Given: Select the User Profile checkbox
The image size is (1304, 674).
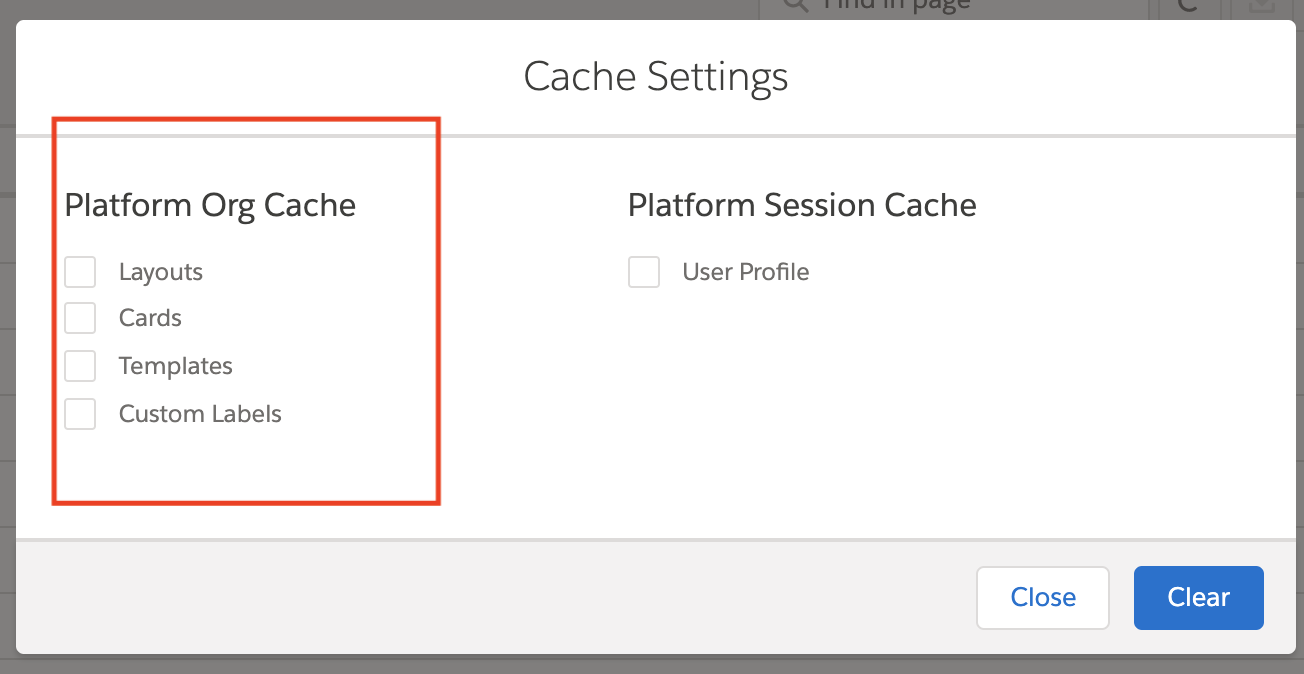Looking at the screenshot, I should pyautogui.click(x=644, y=272).
